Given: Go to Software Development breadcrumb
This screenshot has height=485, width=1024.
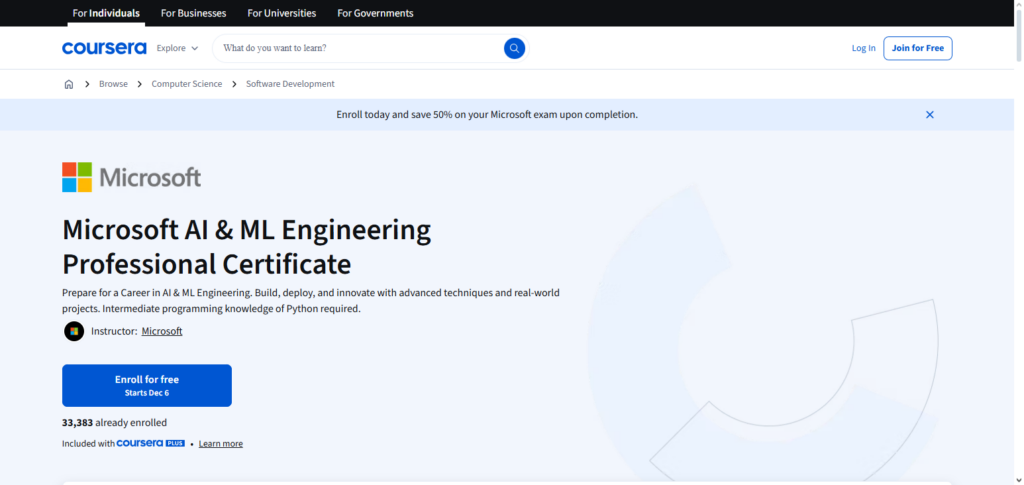Looking at the screenshot, I should (290, 84).
